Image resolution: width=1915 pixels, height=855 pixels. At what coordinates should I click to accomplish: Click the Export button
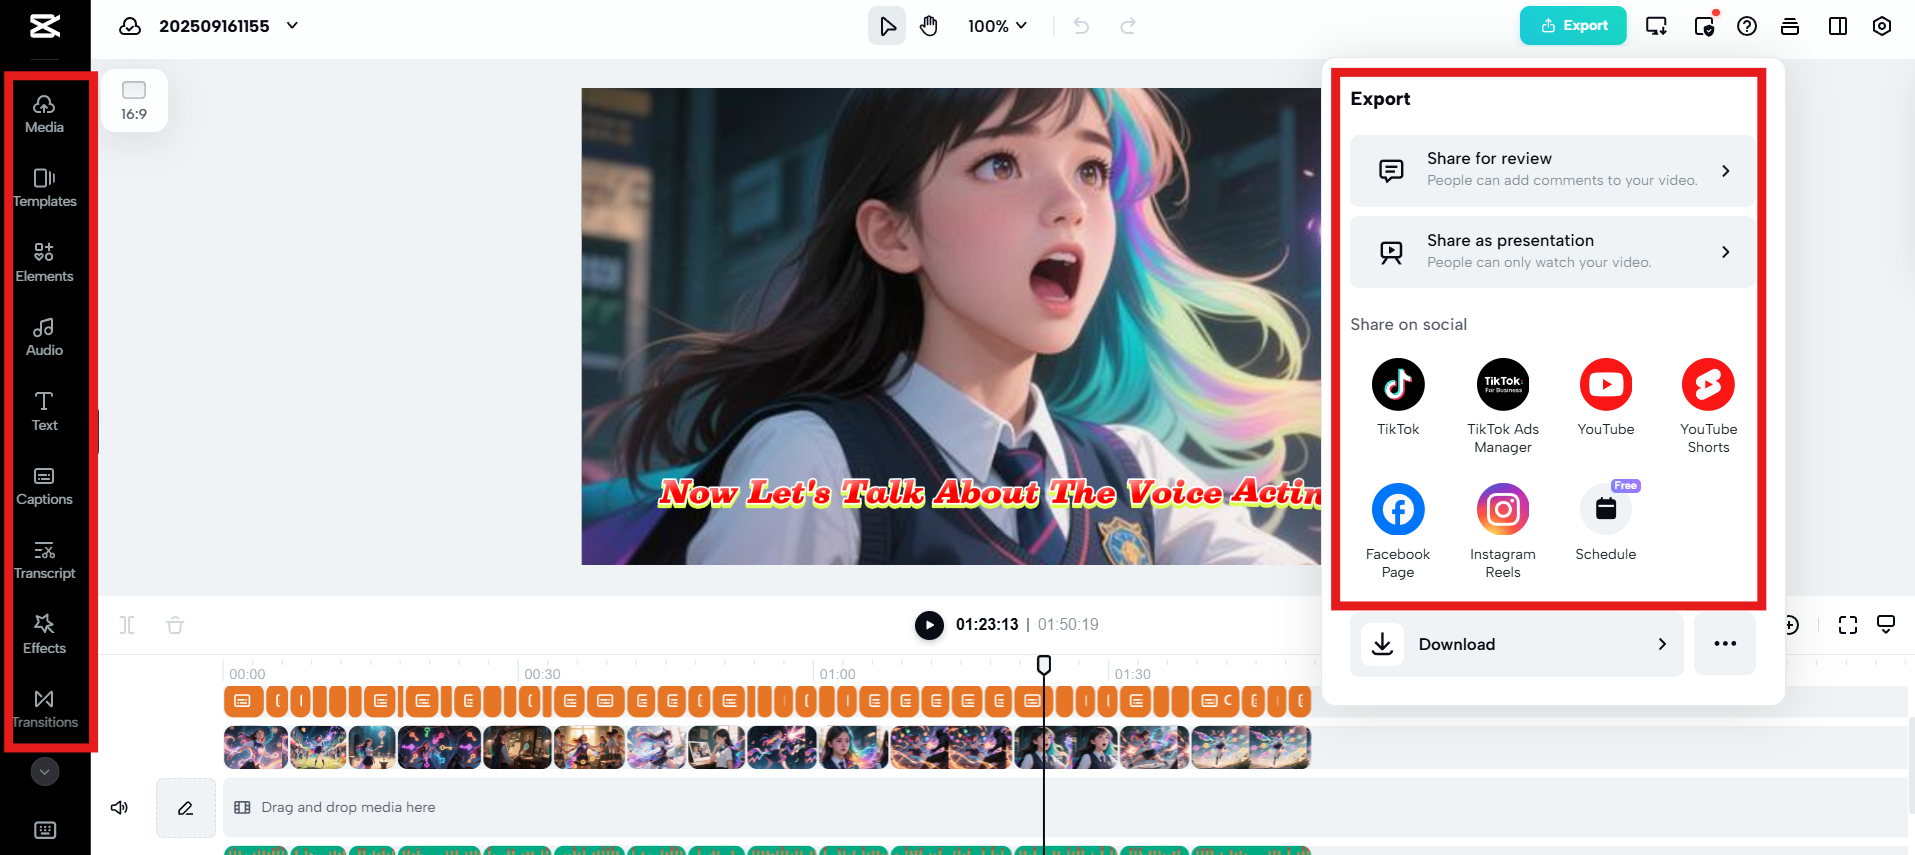1572,26
